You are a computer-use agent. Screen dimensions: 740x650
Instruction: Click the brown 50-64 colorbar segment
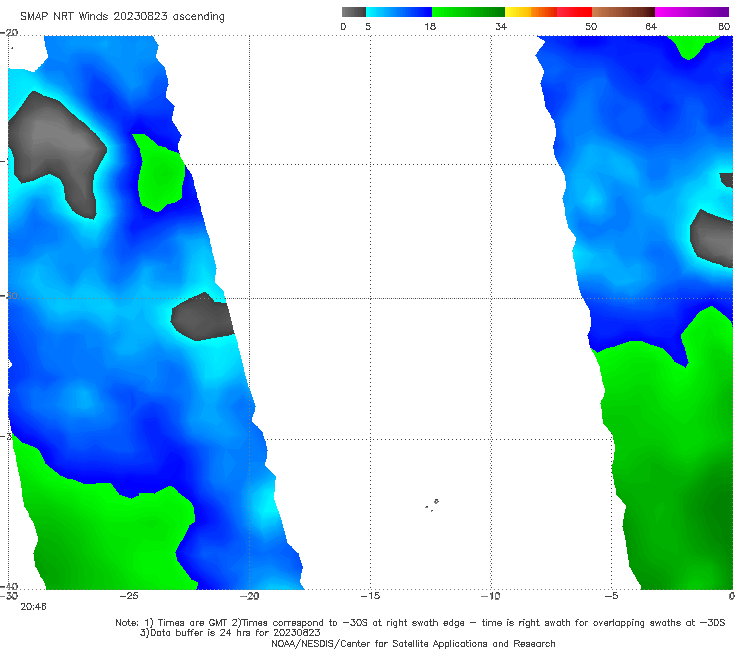tap(623, 12)
